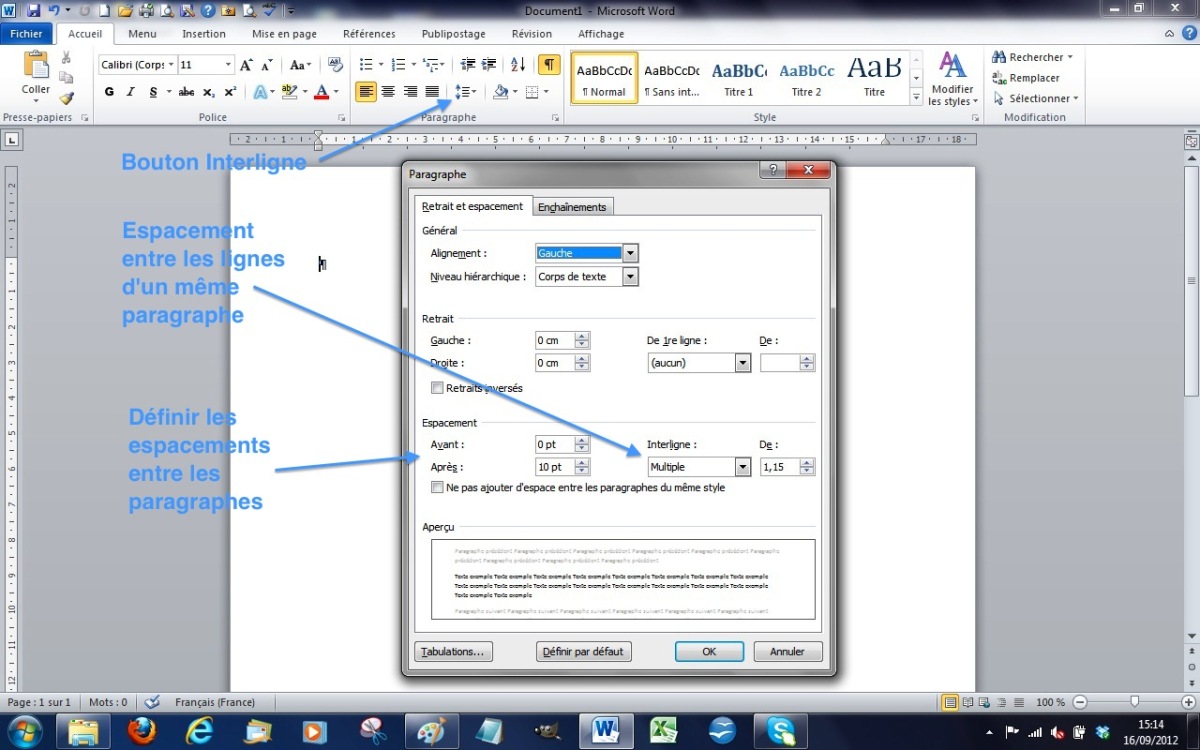Click the De line spacing value field

coord(780,467)
